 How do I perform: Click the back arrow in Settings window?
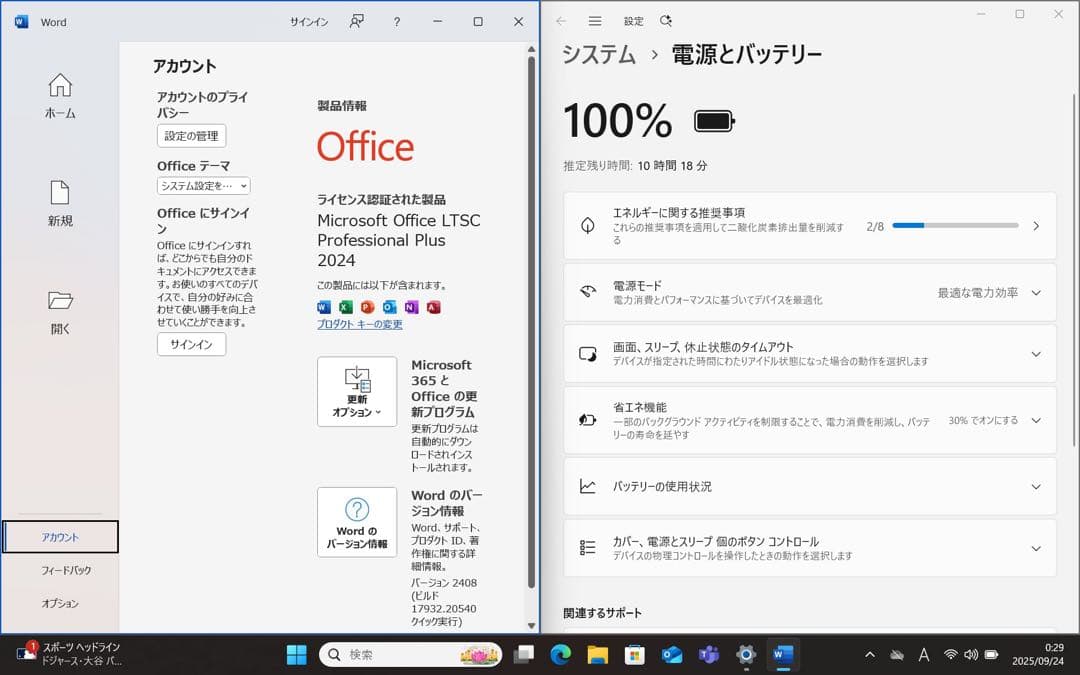click(x=561, y=21)
